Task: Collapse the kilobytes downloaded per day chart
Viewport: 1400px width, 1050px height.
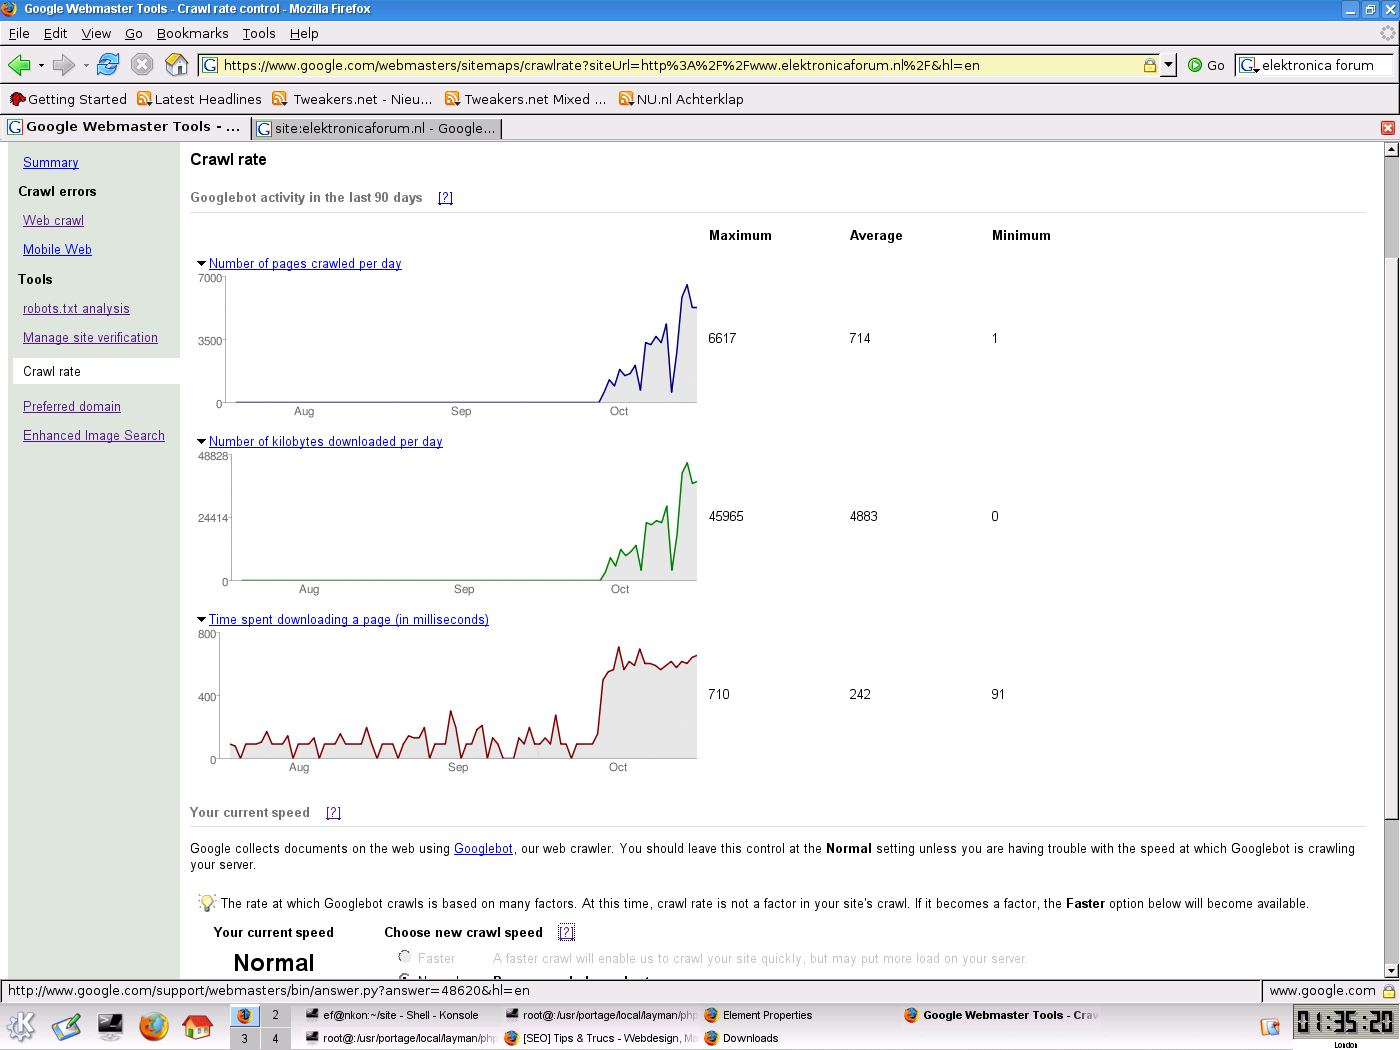Action: point(202,442)
